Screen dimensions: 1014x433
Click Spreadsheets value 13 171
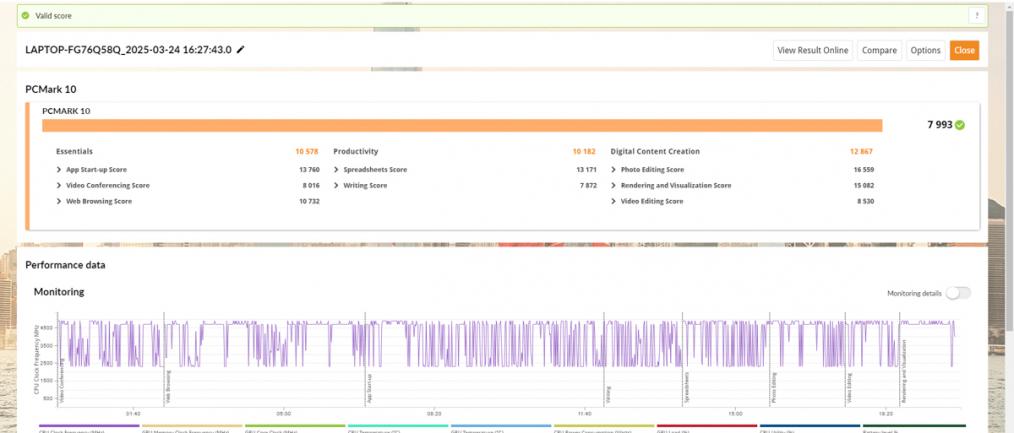coord(587,169)
